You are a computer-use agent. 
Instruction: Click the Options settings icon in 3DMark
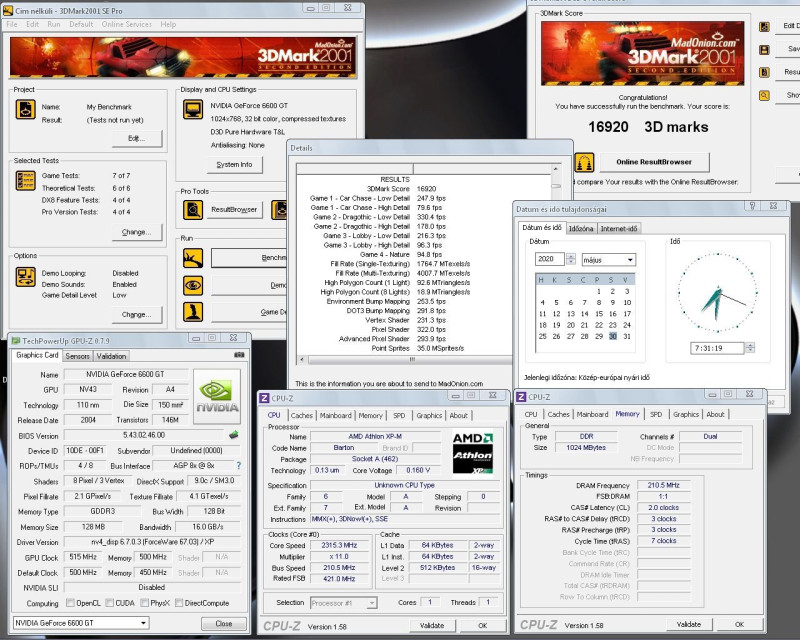[x=26, y=277]
